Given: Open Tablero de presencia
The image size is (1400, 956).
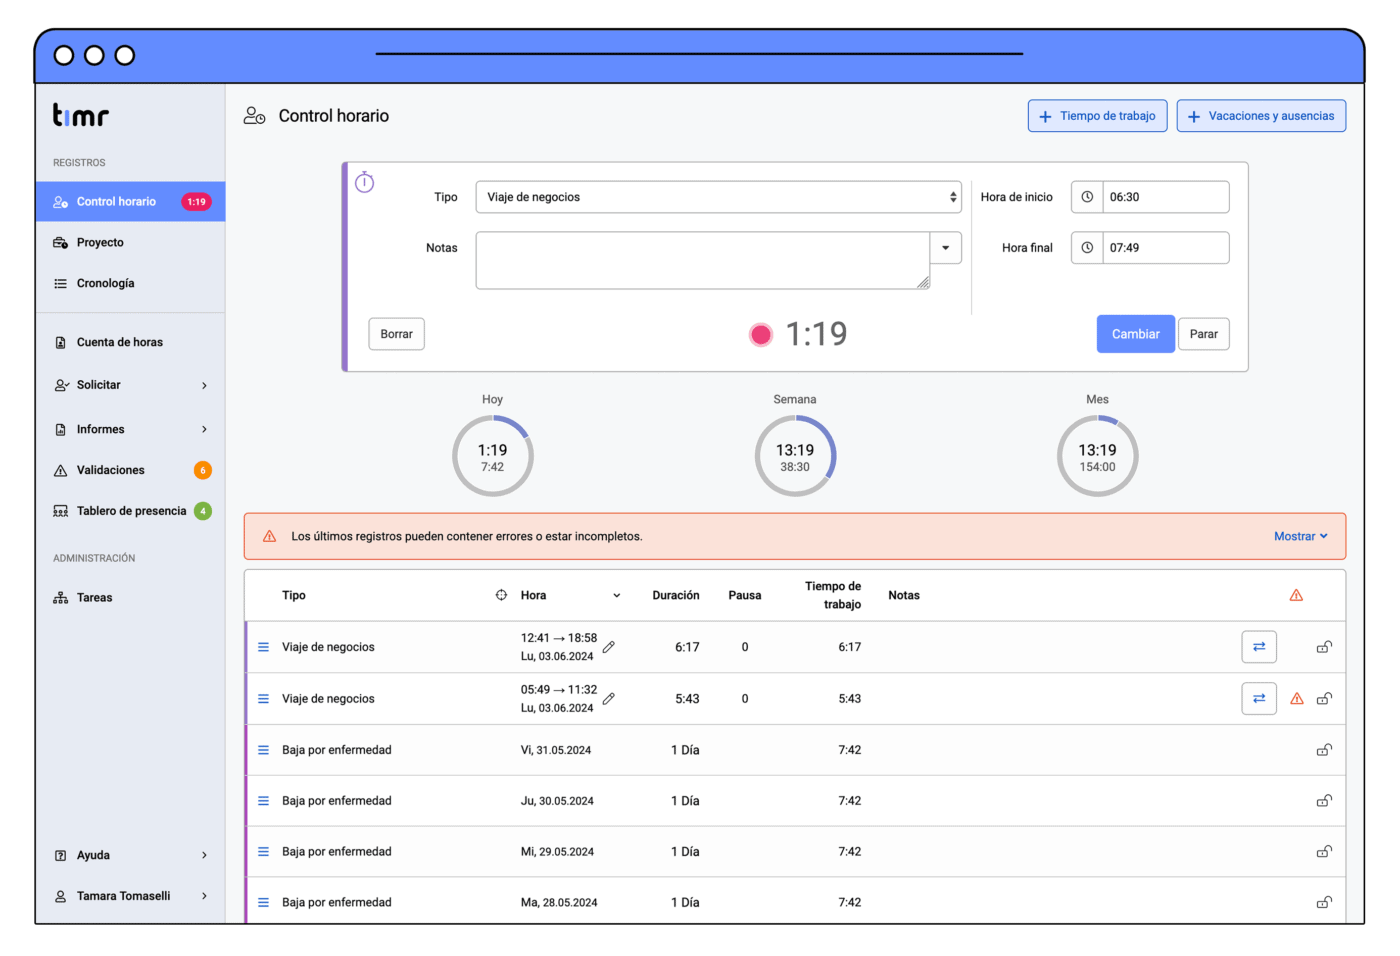Looking at the screenshot, I should pos(130,512).
